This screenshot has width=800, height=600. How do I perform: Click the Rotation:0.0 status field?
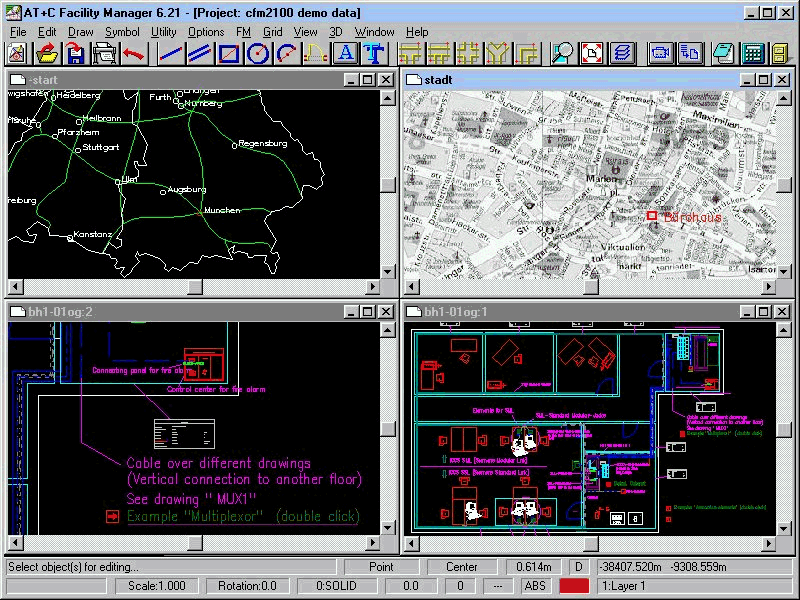pos(246,586)
